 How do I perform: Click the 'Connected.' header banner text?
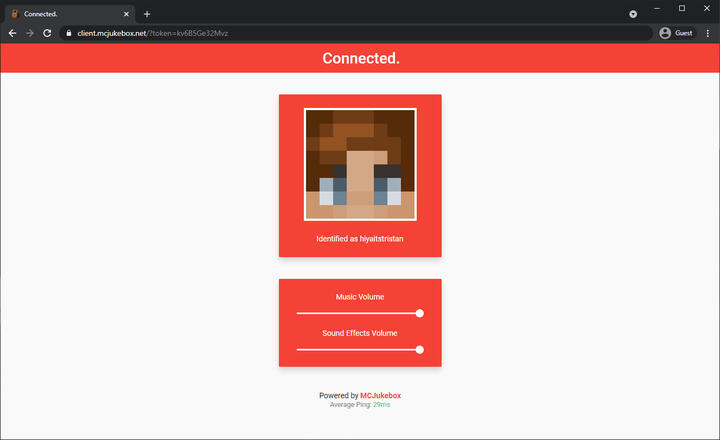click(x=361, y=58)
